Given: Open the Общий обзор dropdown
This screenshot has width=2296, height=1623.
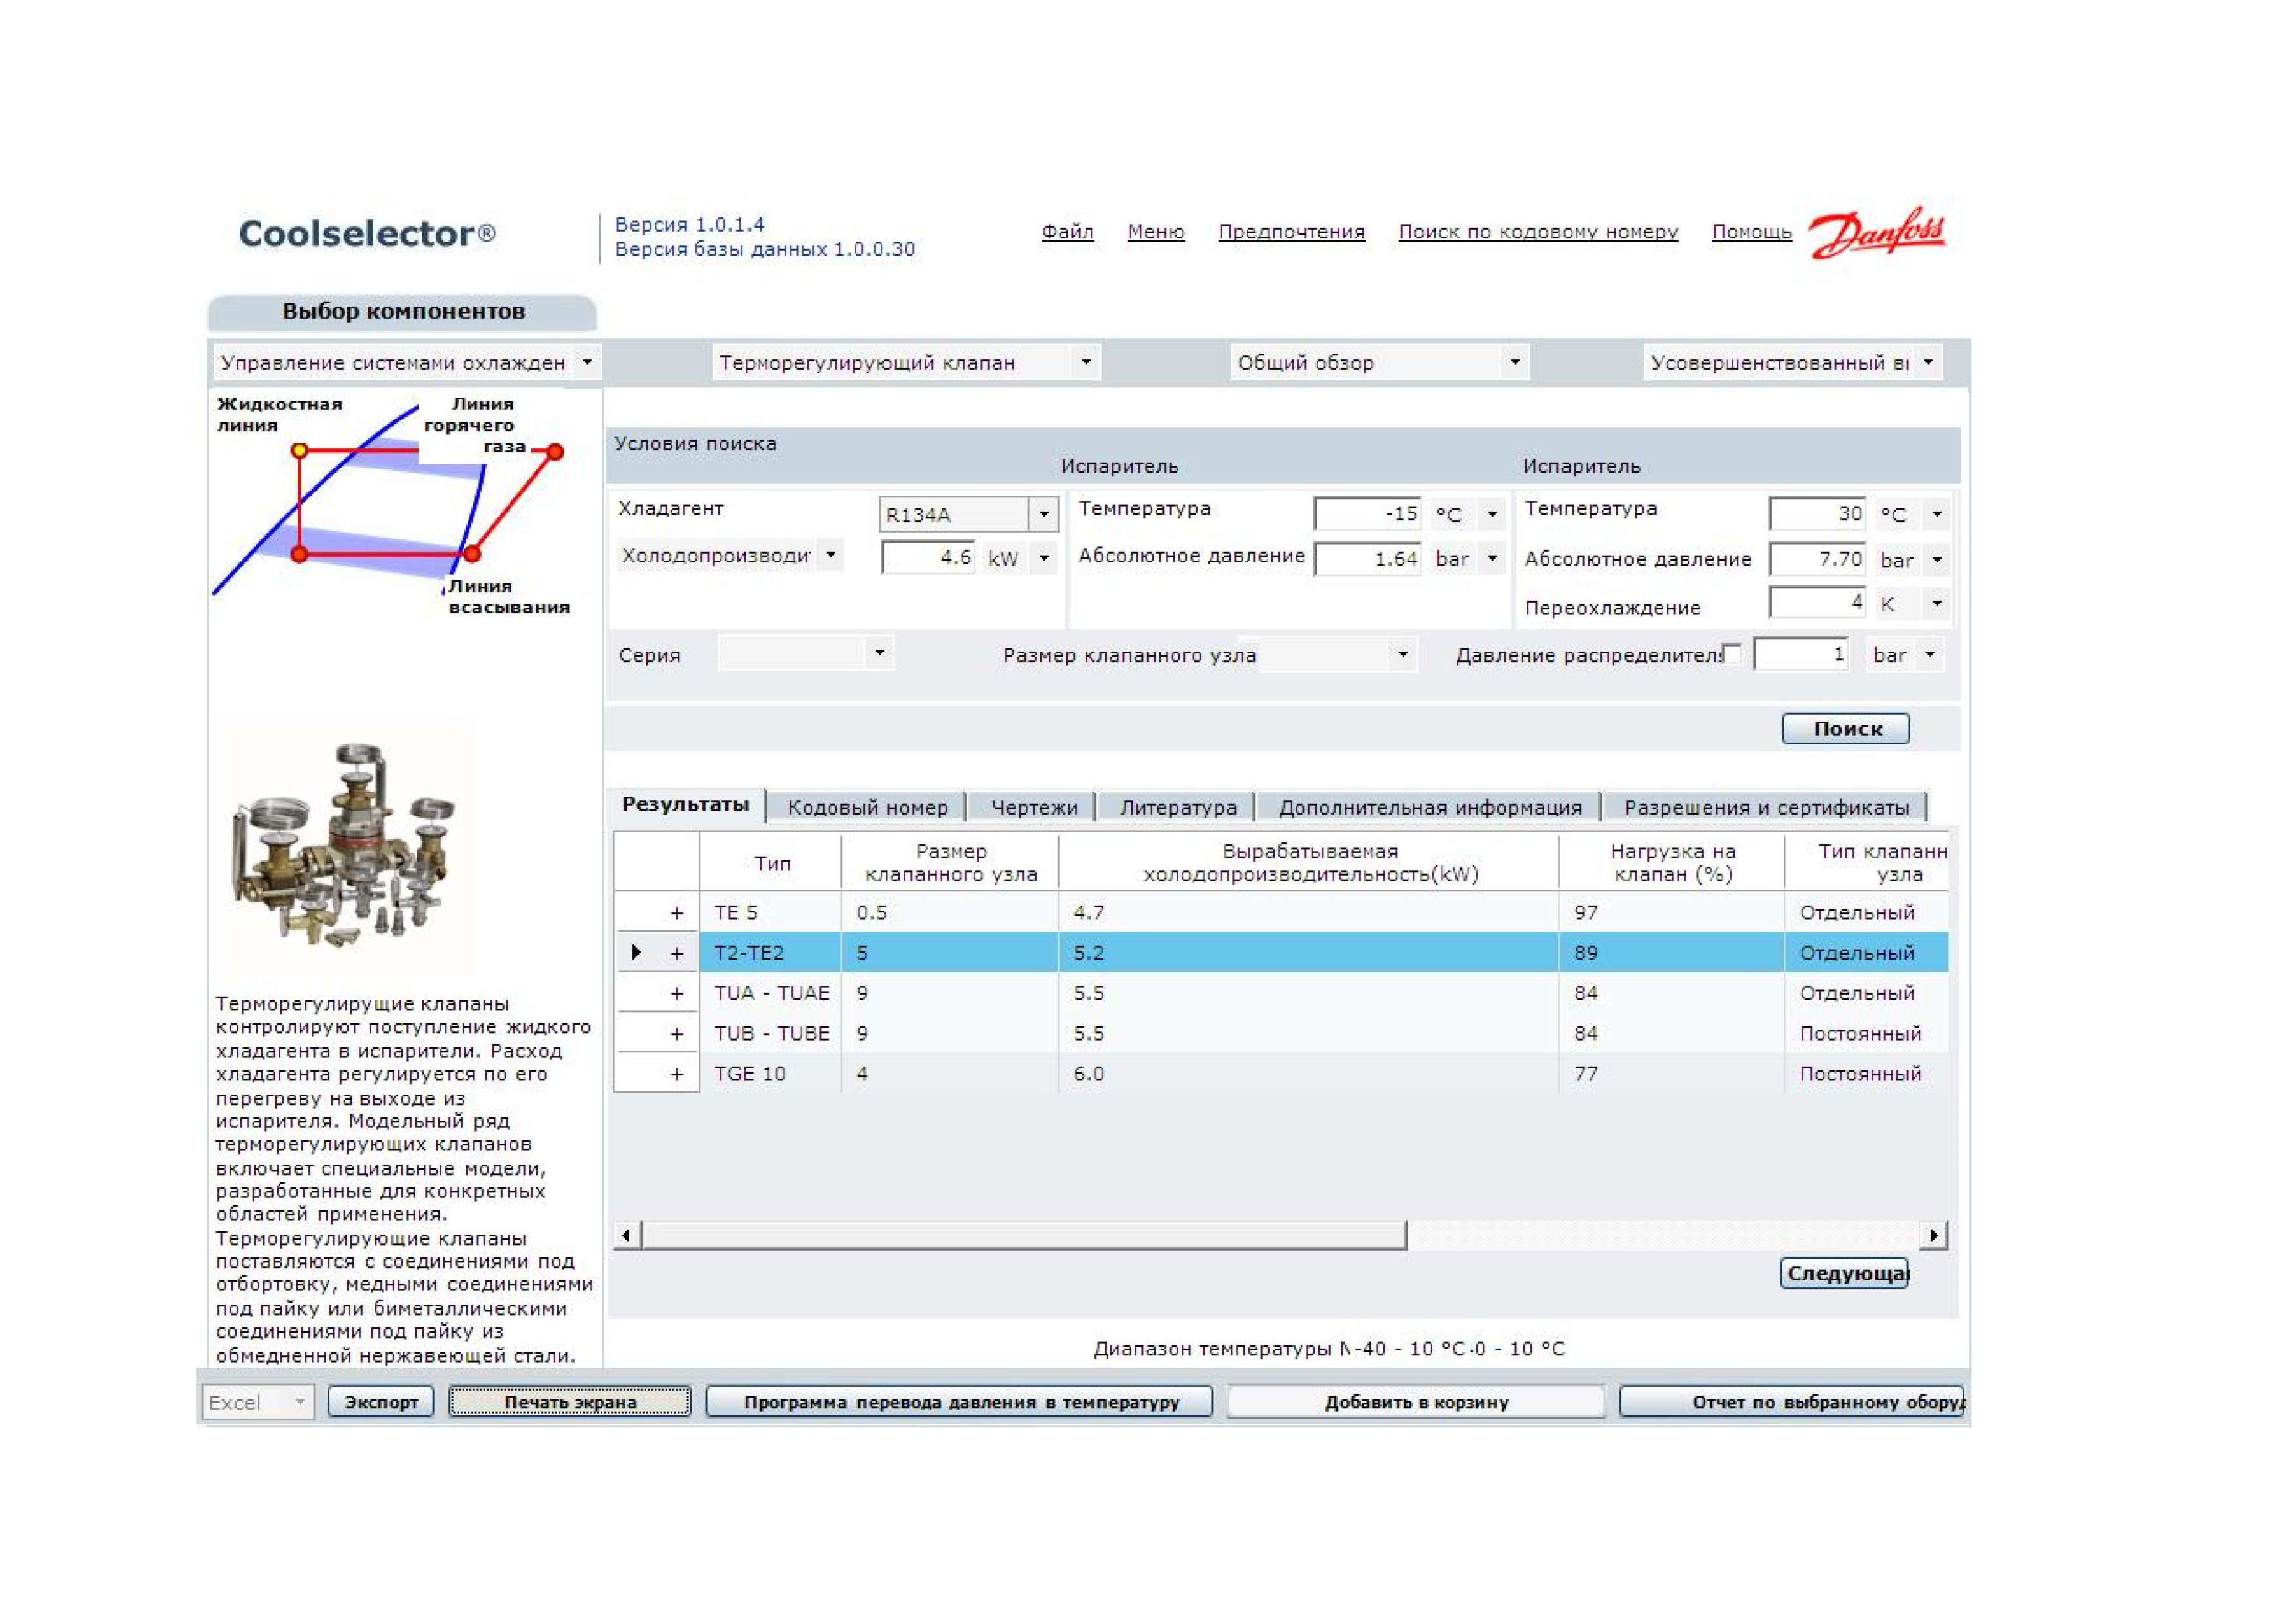Looking at the screenshot, I should [1515, 362].
